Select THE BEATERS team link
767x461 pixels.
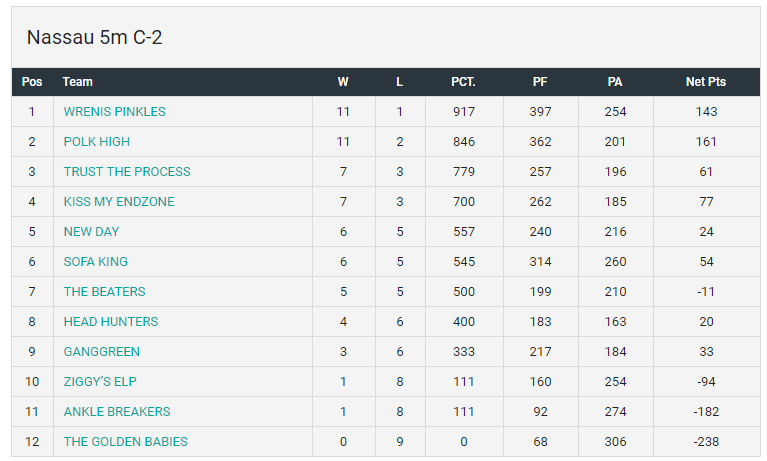(104, 292)
